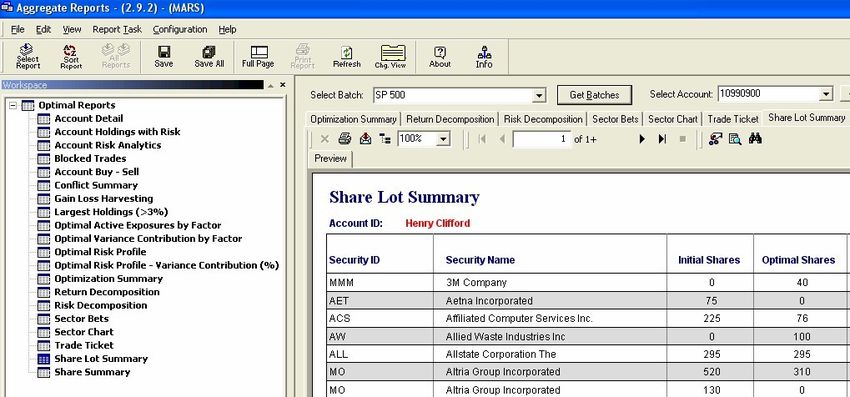Image resolution: width=850 pixels, height=397 pixels.
Task: Search report text with binoculars icon
Action: pyautogui.click(x=755, y=139)
